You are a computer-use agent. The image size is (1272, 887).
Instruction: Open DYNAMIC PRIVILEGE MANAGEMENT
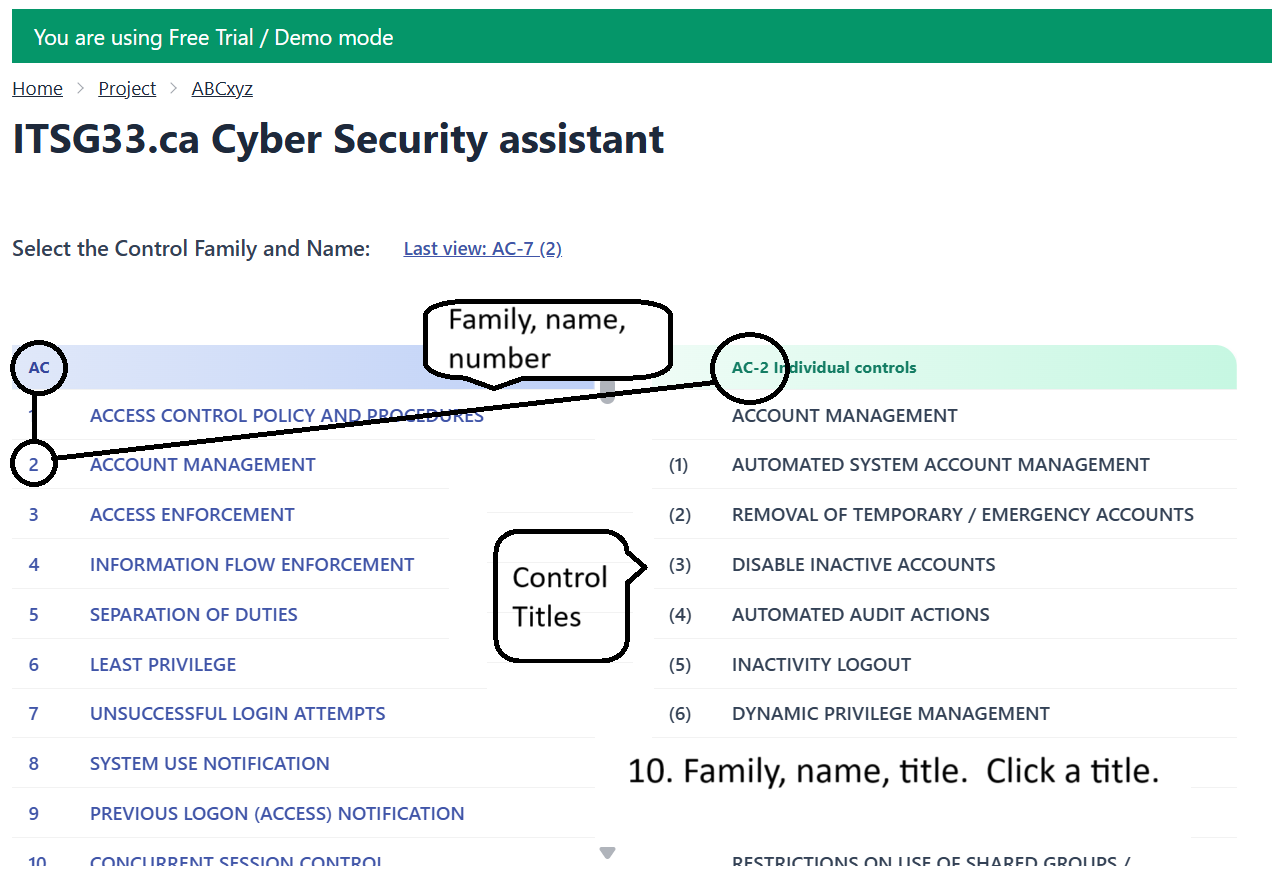pos(891,714)
